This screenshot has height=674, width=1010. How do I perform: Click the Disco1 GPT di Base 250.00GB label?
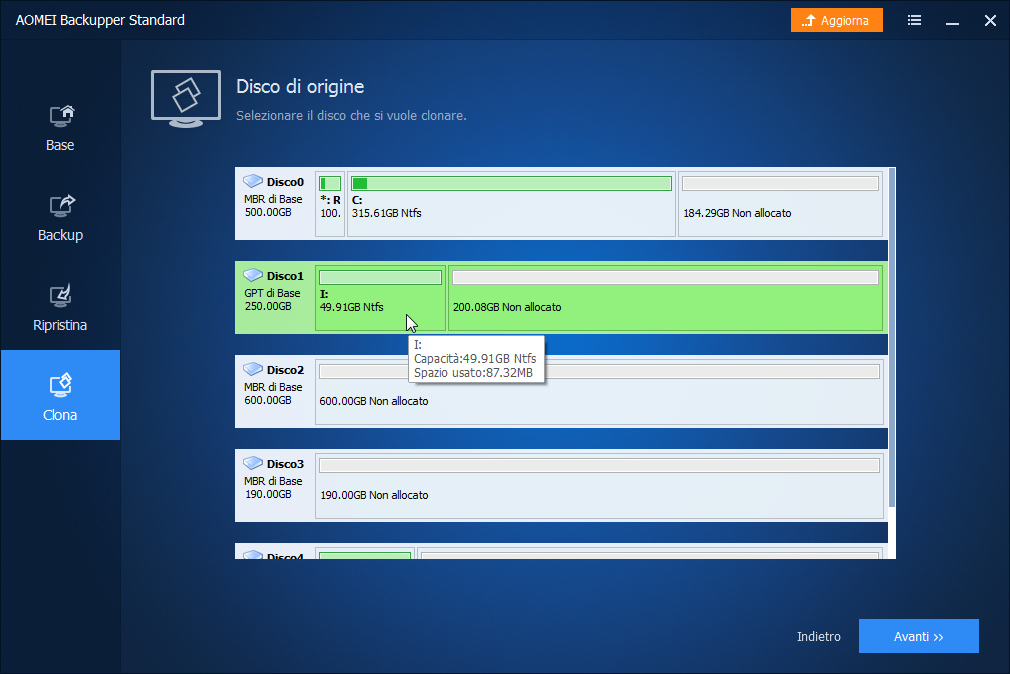click(x=272, y=300)
